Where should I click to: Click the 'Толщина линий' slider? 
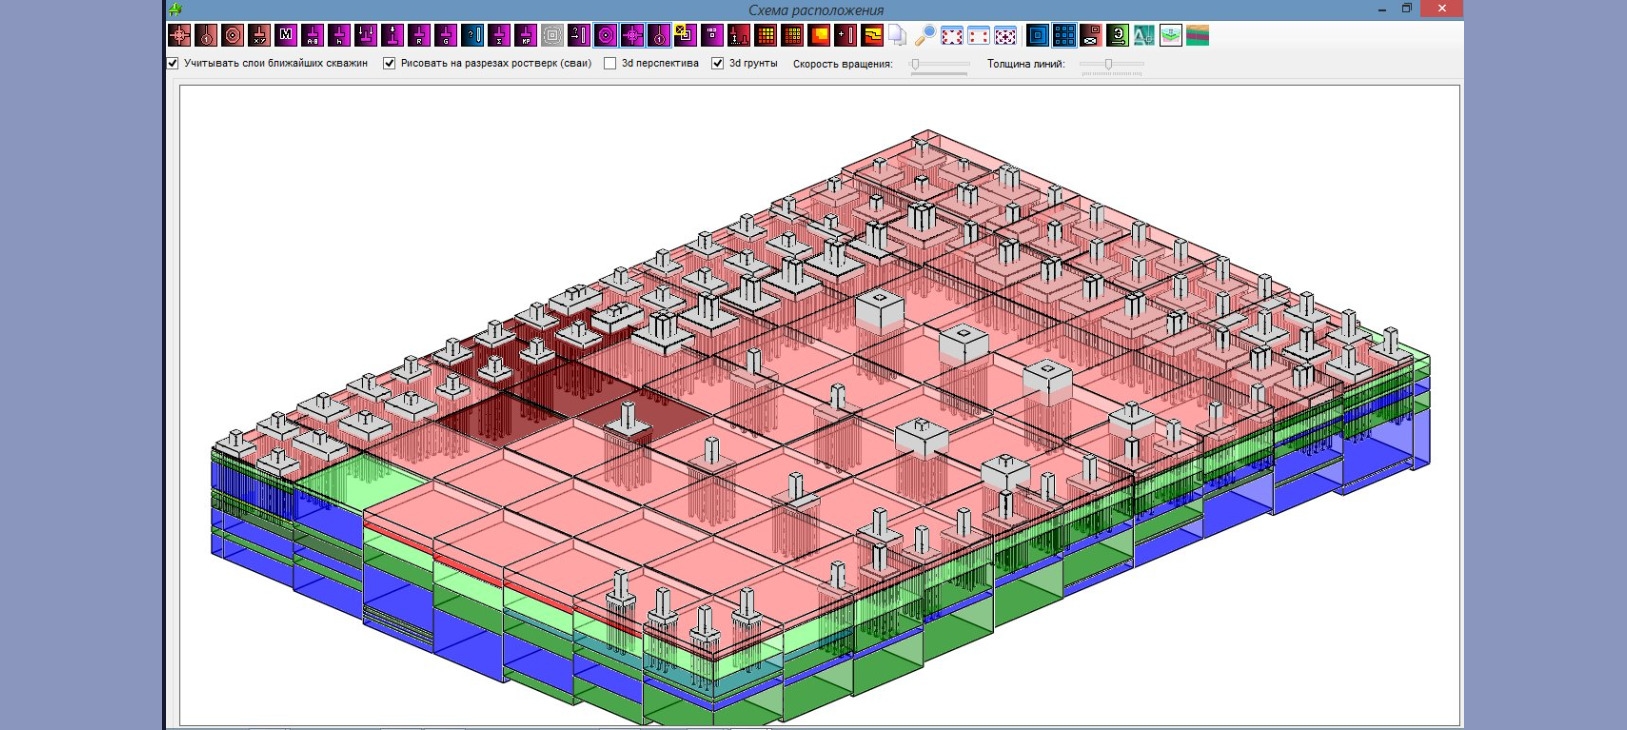(x=1112, y=64)
